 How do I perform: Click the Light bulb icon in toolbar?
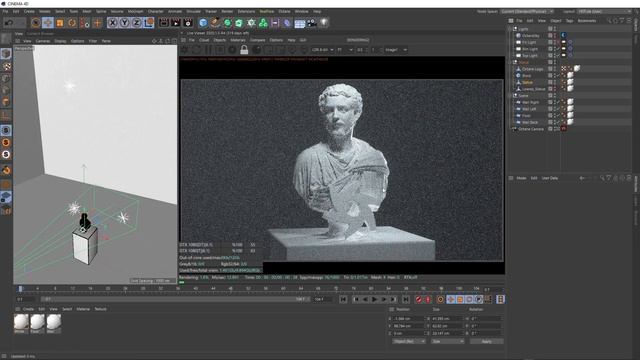tap(324, 23)
